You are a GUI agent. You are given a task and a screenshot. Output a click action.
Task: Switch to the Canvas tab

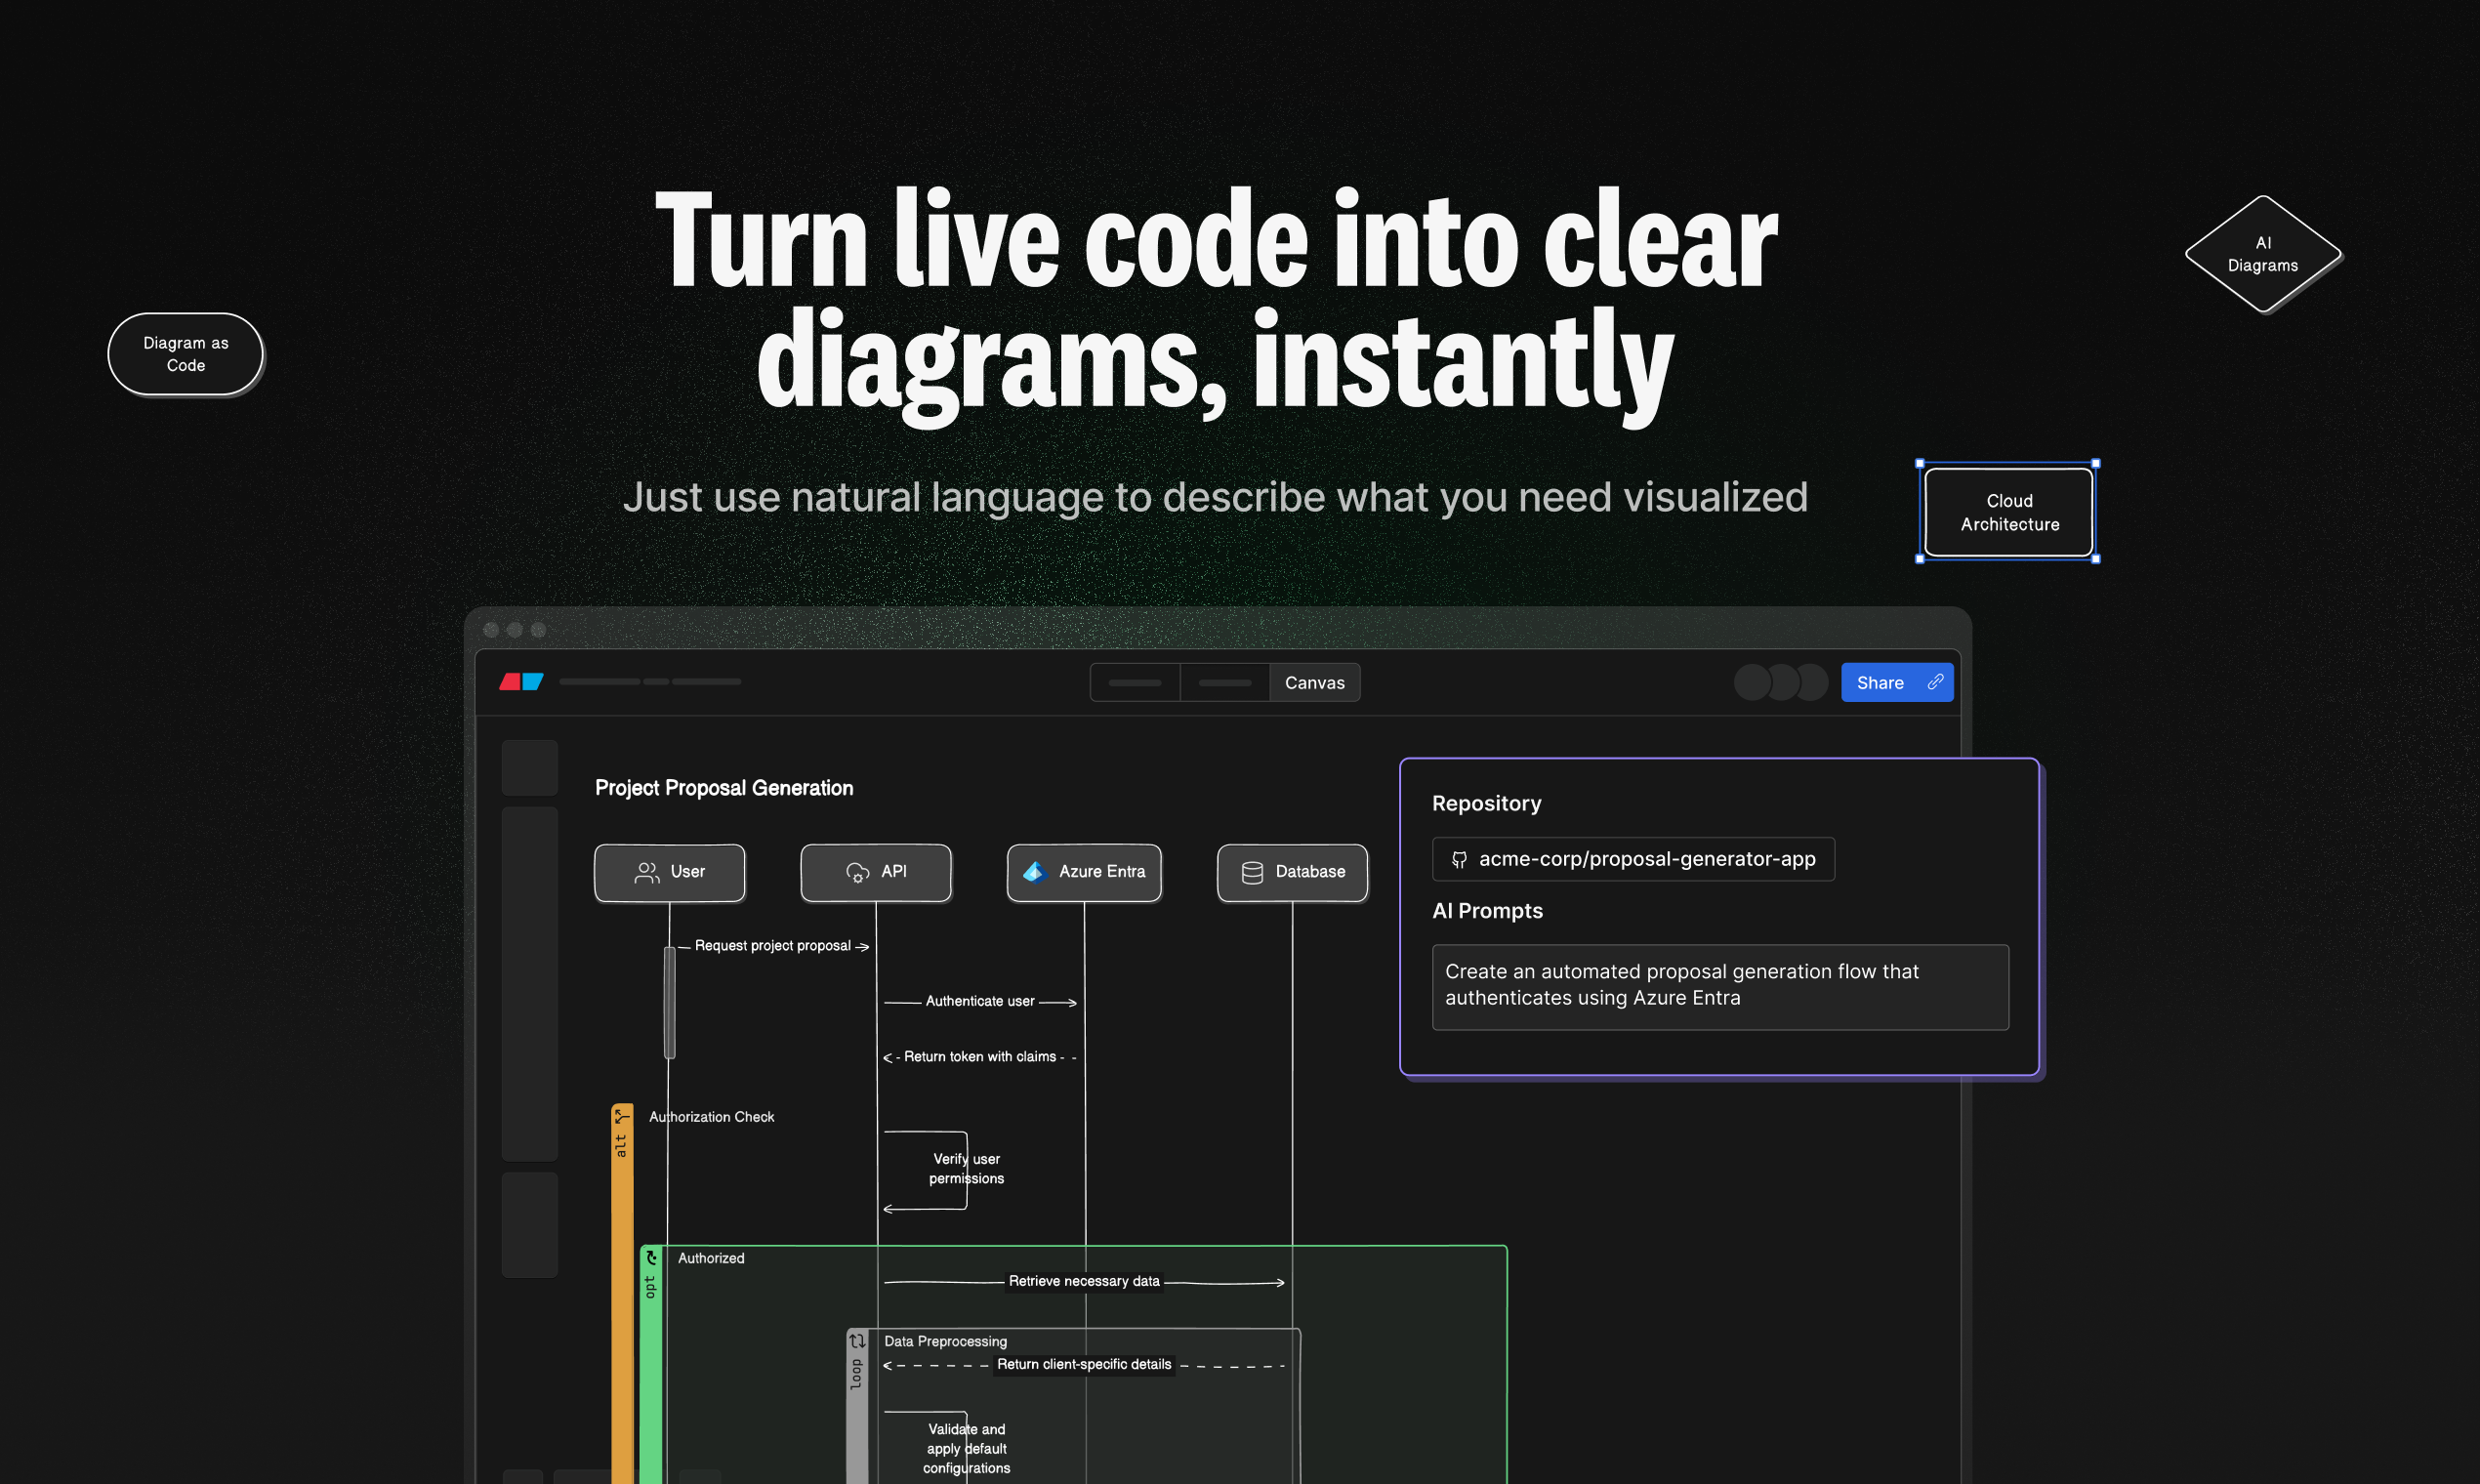click(x=1314, y=682)
